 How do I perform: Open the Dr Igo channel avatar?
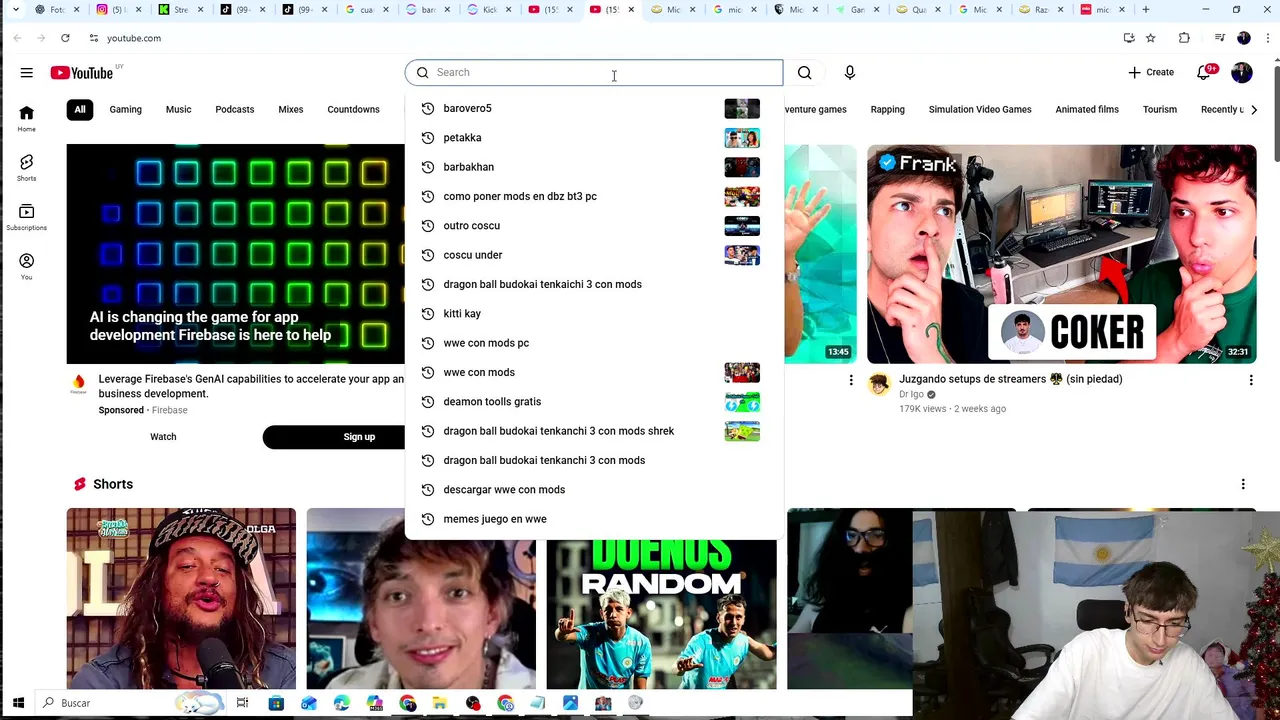click(x=879, y=385)
